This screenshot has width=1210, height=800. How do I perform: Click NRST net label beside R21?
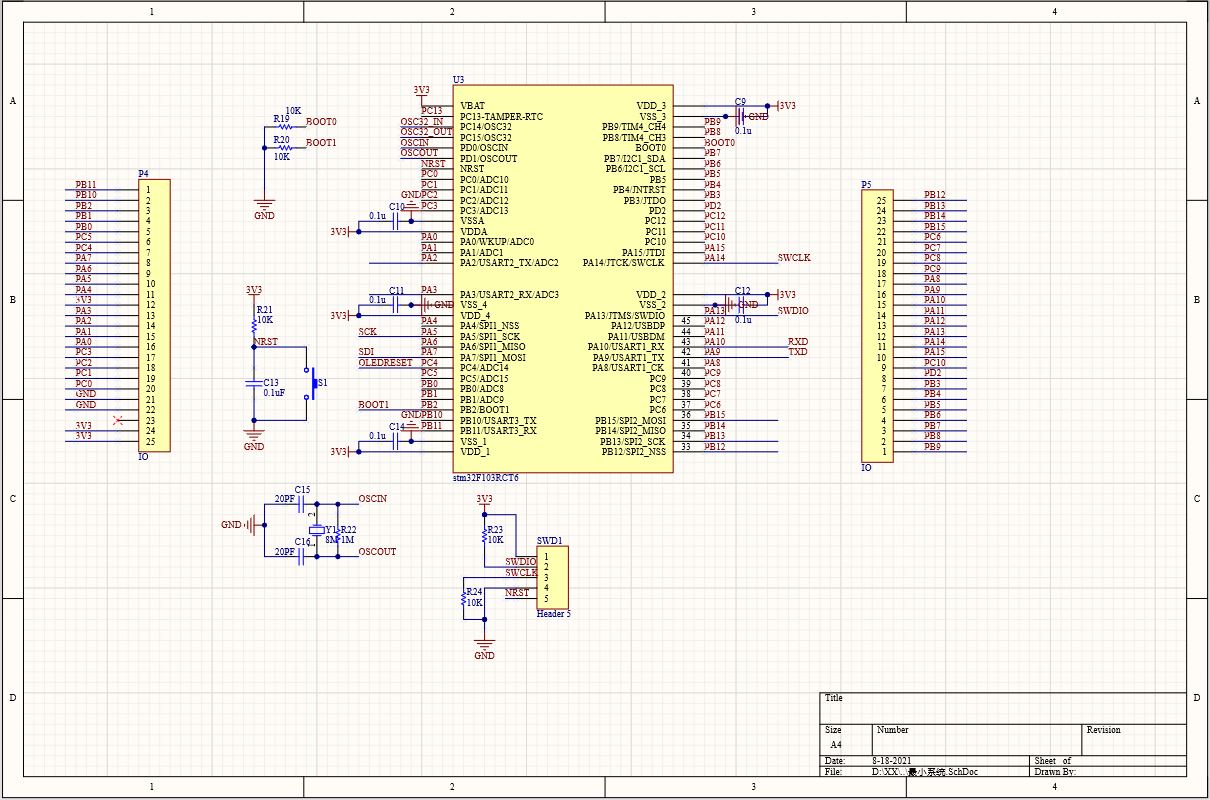[x=267, y=342]
